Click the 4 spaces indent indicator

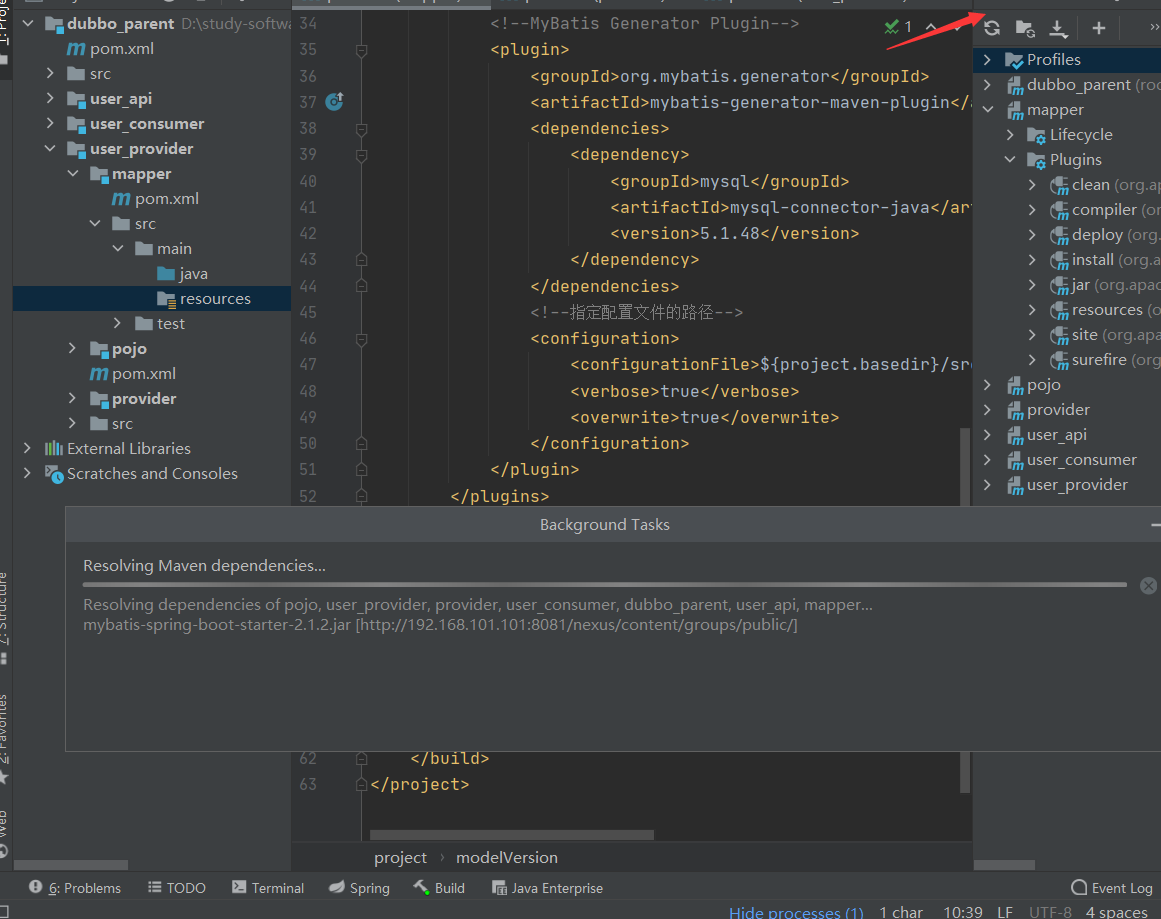coord(1117,912)
